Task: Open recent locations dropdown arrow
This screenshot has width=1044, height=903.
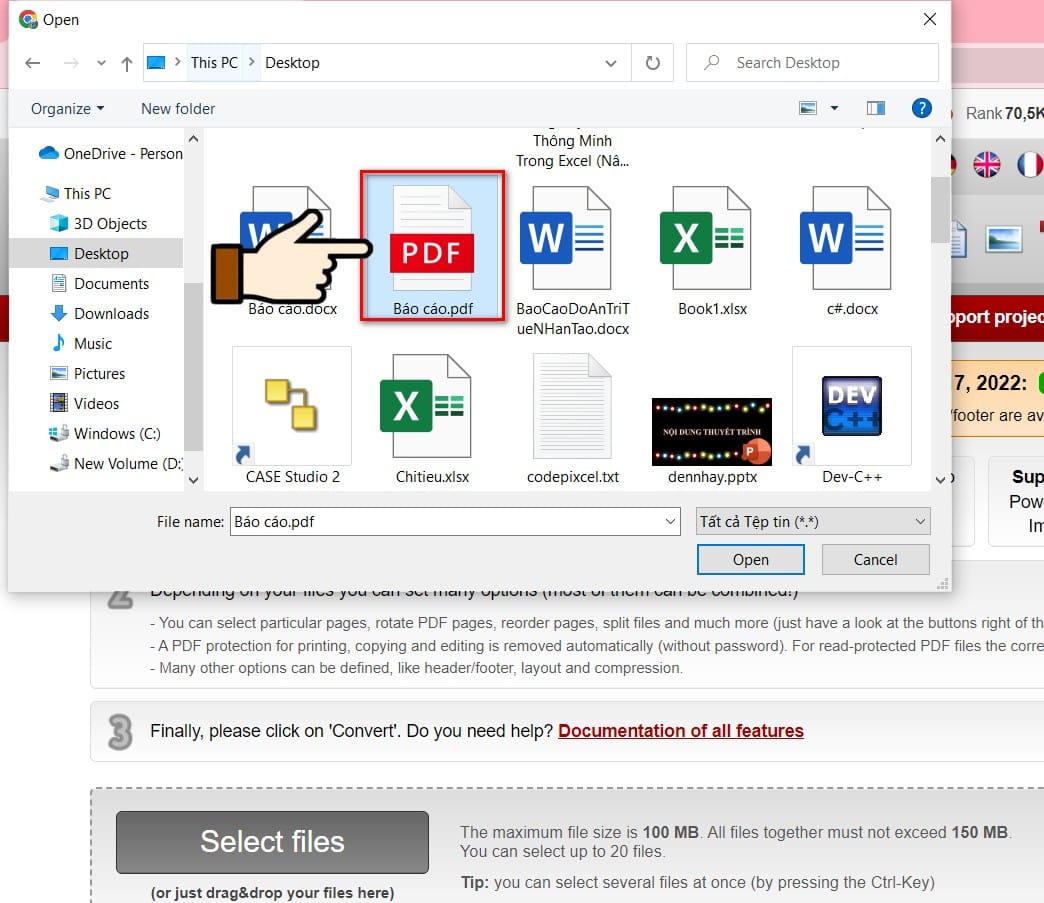Action: pyautogui.click(x=101, y=63)
